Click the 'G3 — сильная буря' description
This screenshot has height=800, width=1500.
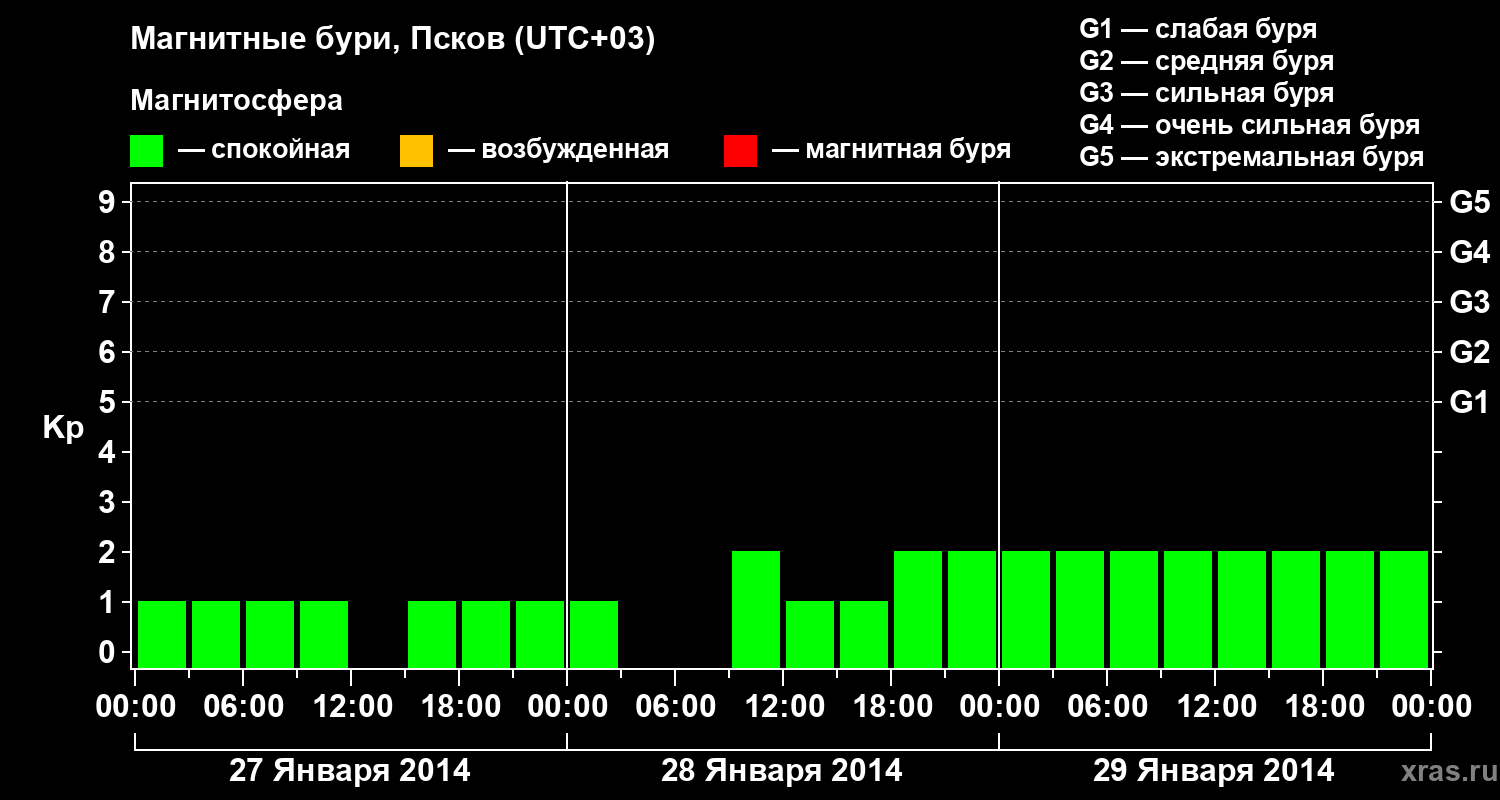click(x=1206, y=93)
